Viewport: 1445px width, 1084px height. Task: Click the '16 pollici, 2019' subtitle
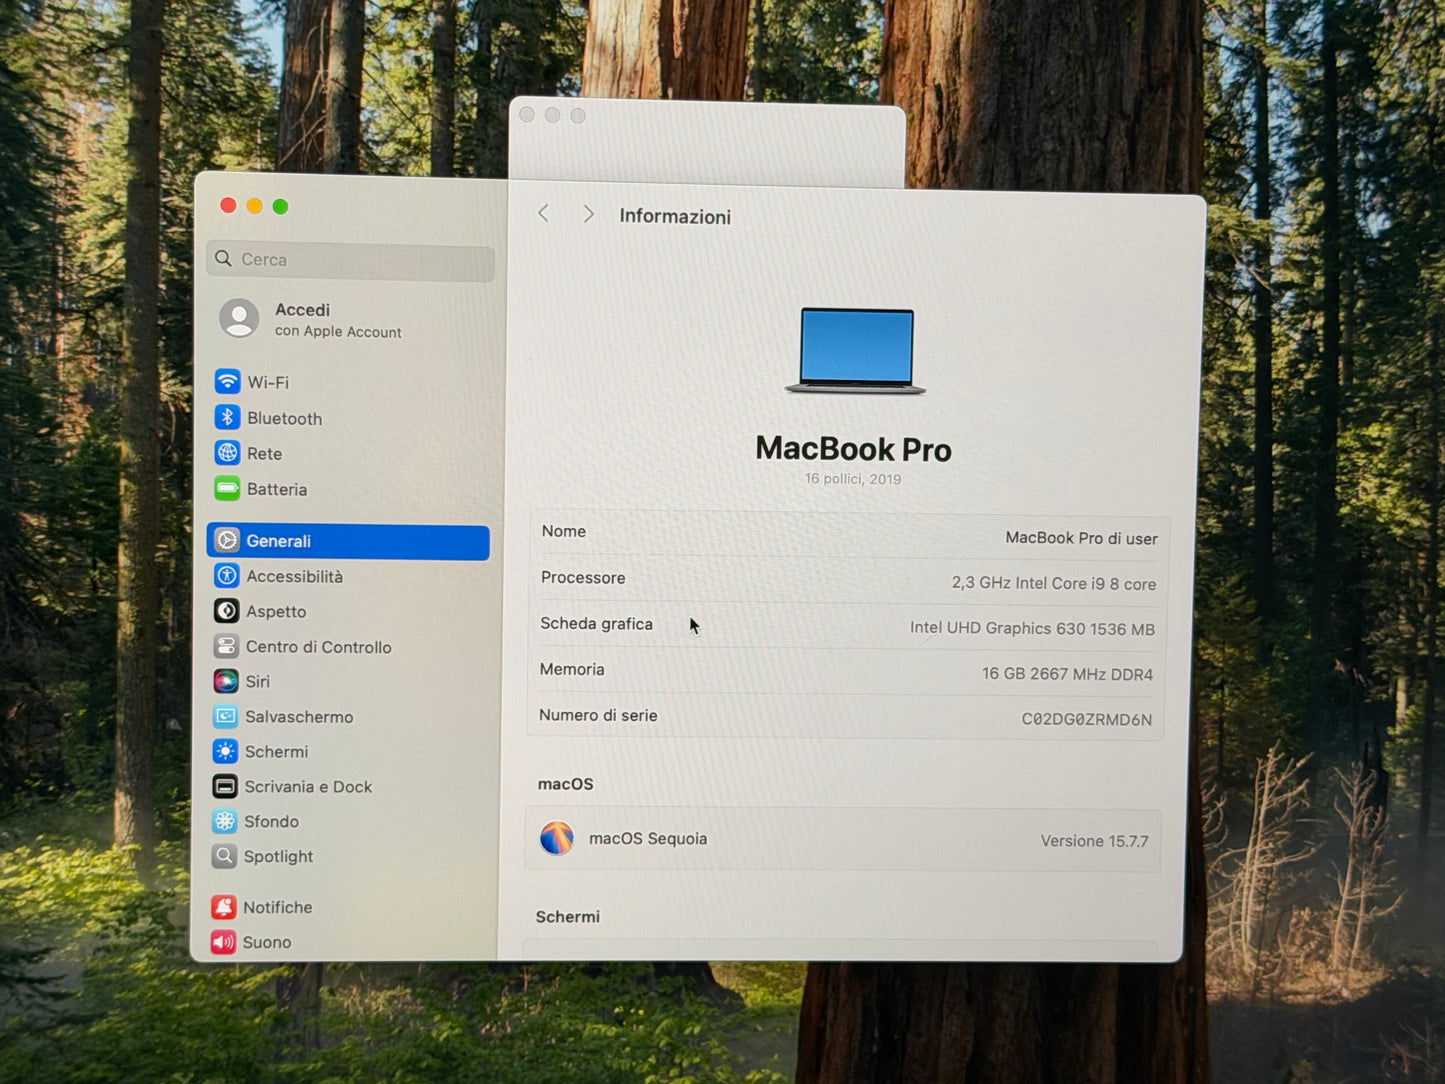click(x=853, y=479)
